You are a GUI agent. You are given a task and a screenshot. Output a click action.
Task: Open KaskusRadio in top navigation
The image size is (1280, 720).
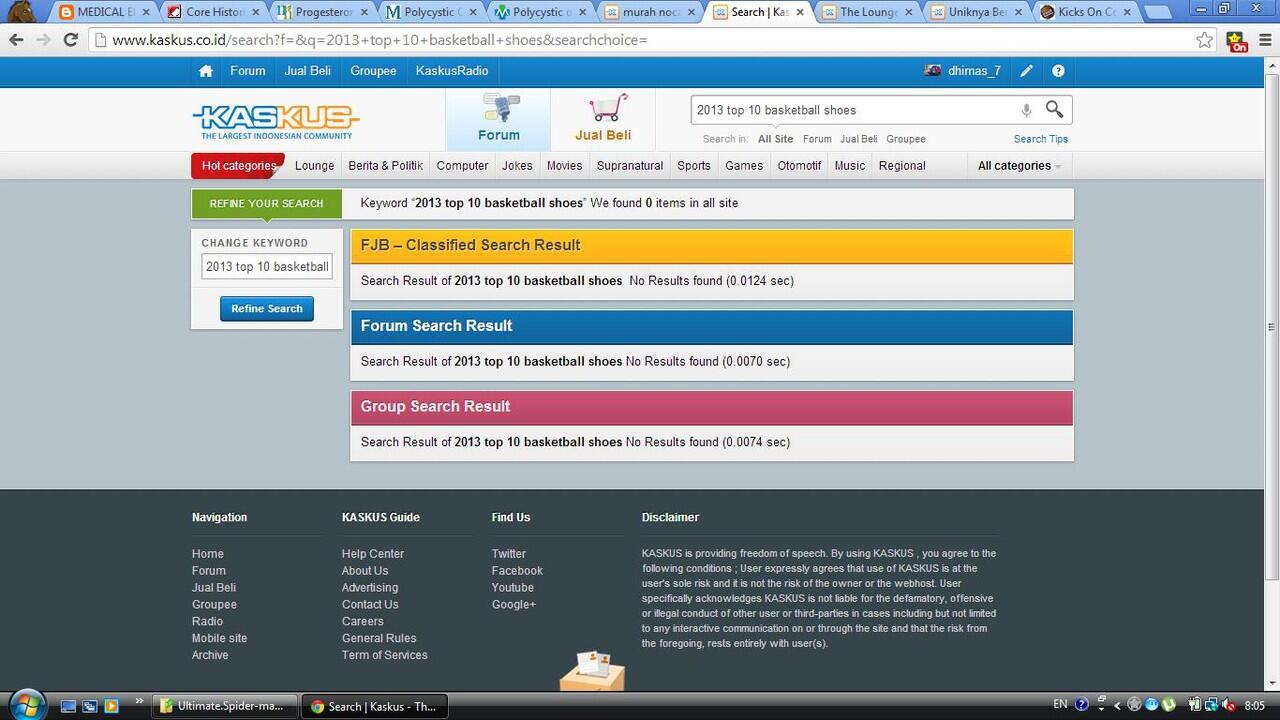point(452,71)
